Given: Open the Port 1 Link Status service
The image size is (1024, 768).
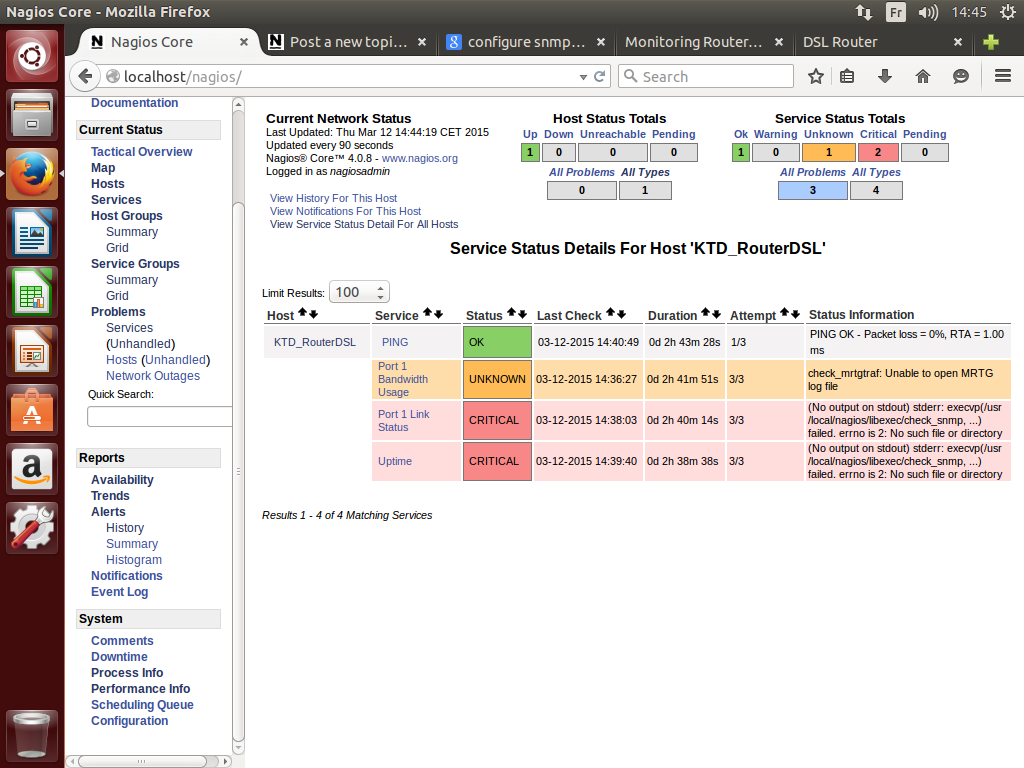Looking at the screenshot, I should pos(403,420).
